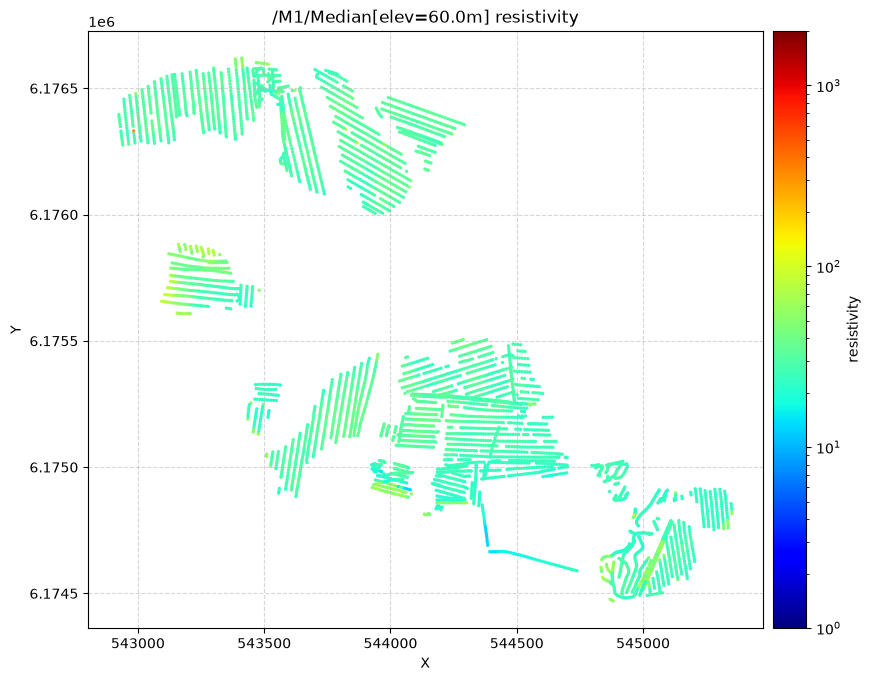Image resolution: width=870 pixels, height=681 pixels.
Task: Click the plot title text
Action: (425, 17)
